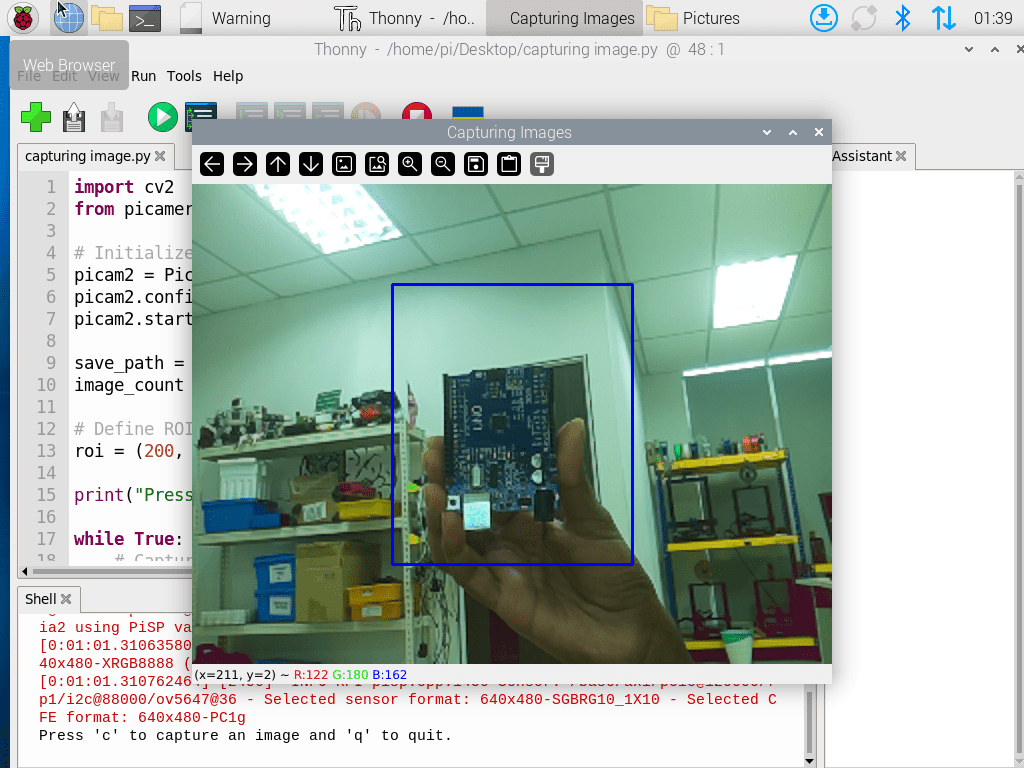Open a file using Thonny's load icon

pyautogui.click(x=72, y=117)
